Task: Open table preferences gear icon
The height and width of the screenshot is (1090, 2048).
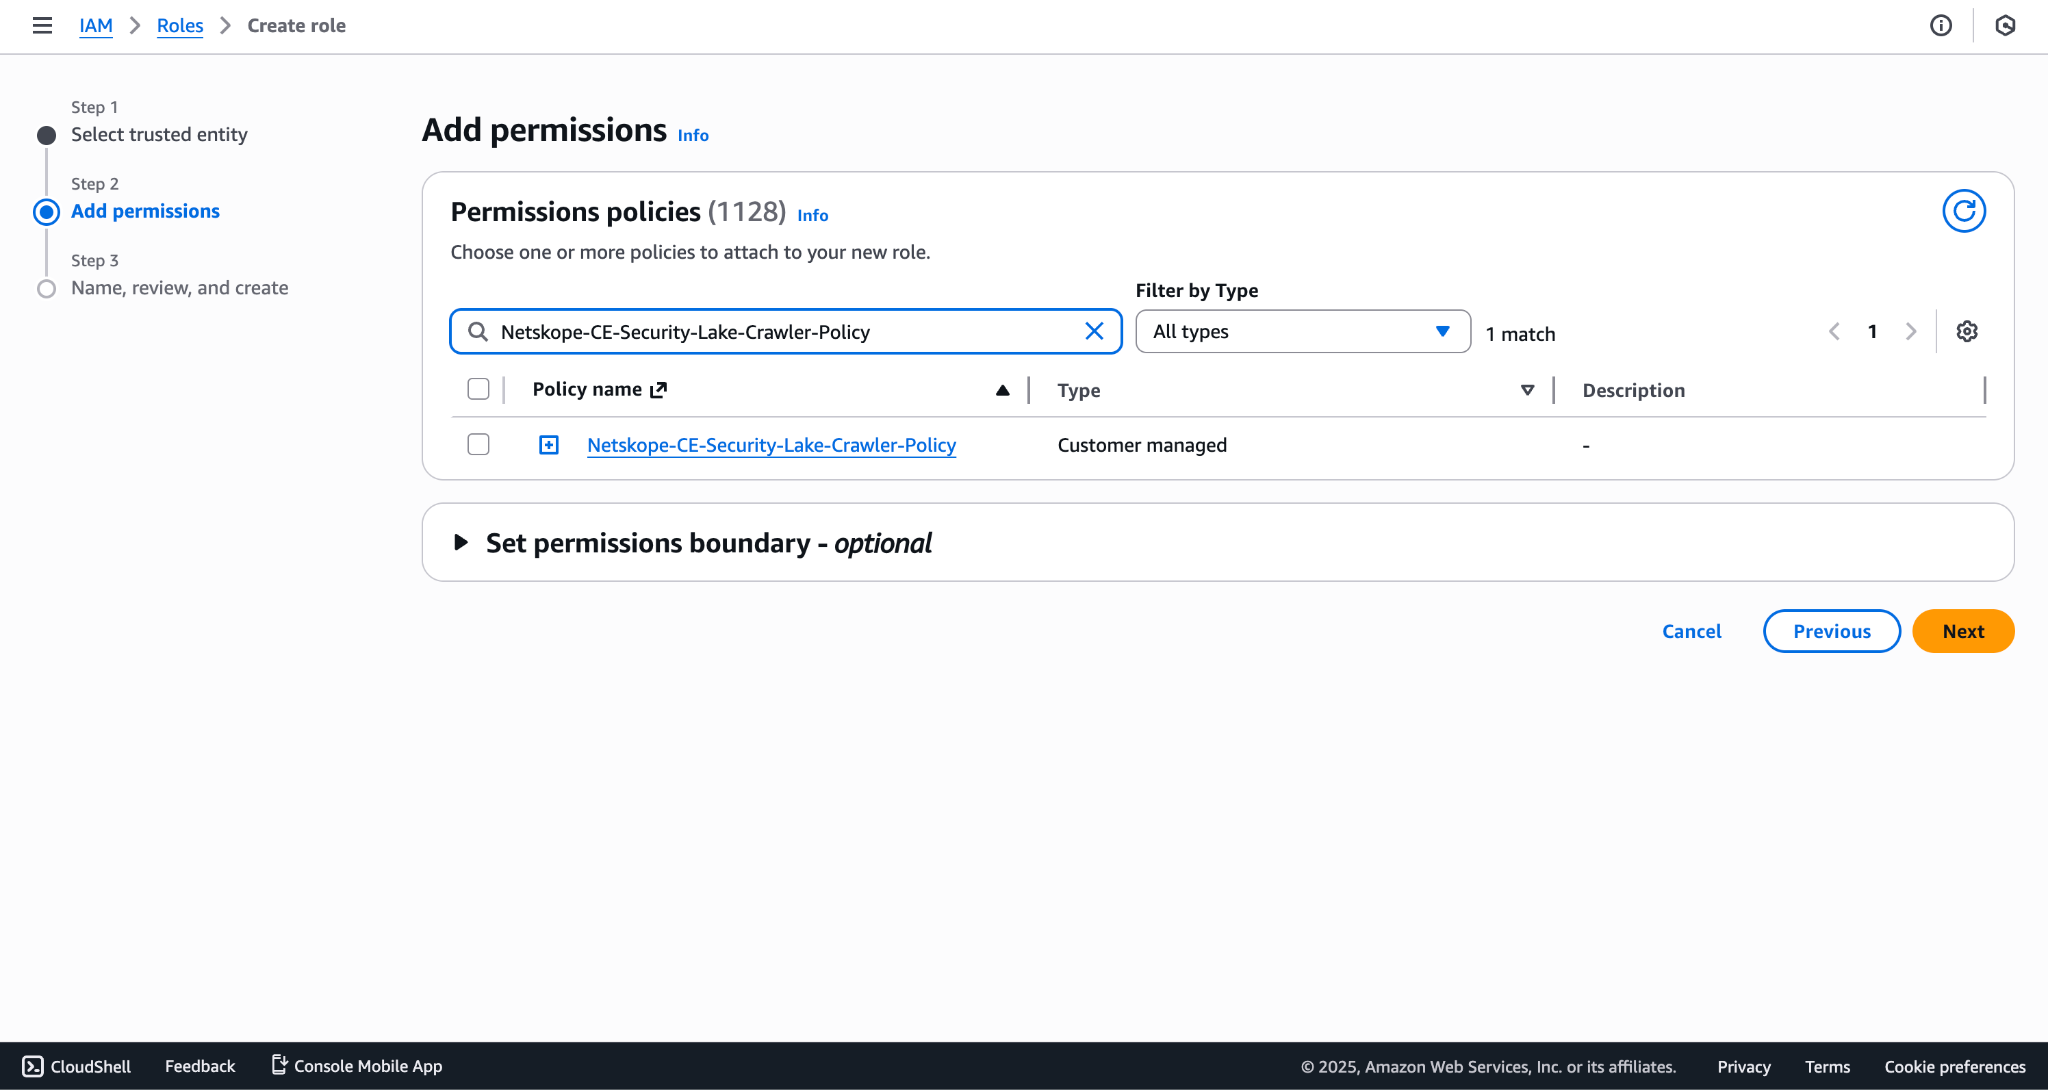Action: (1967, 331)
